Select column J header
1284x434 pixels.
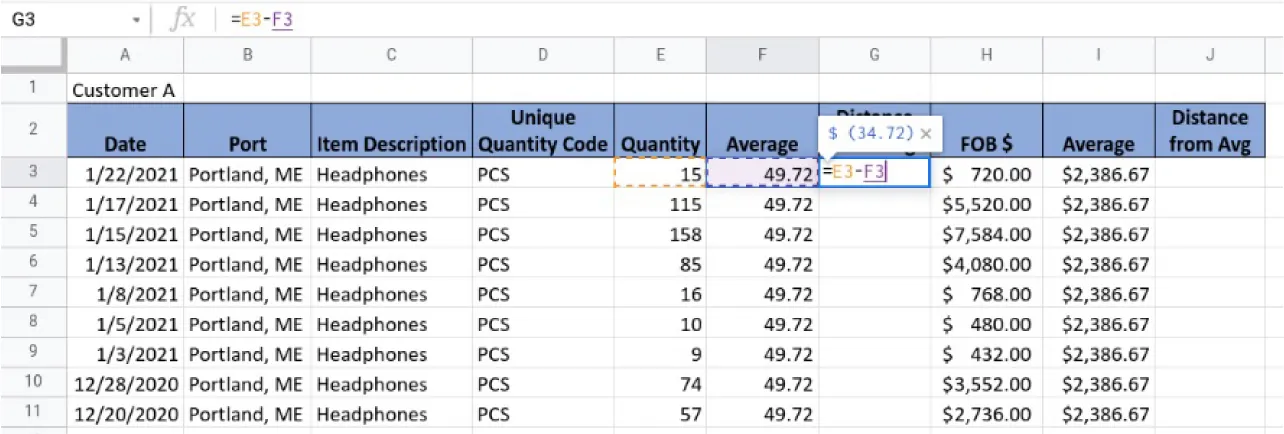click(1209, 55)
